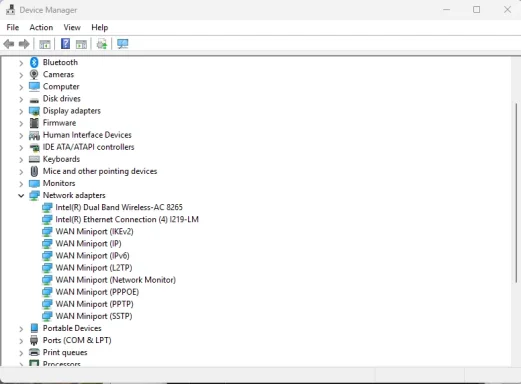This screenshot has width=521, height=384.
Task: Open the View menu
Action: [x=72, y=27]
